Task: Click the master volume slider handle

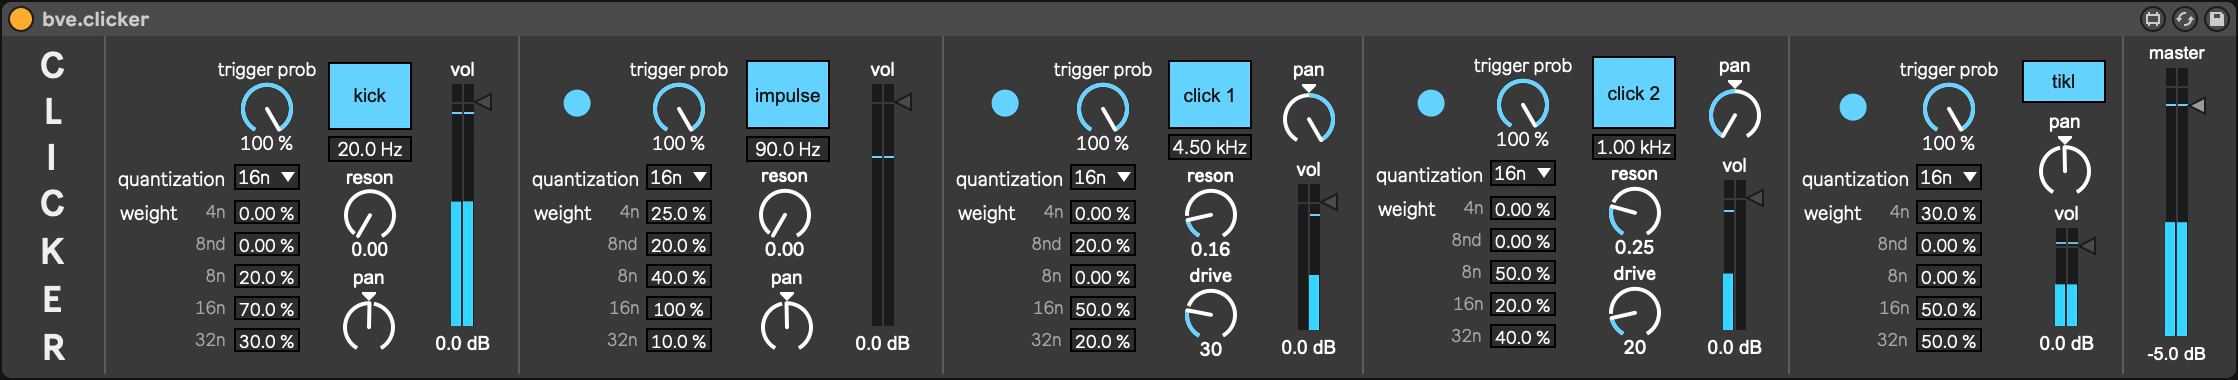Action: [2198, 105]
